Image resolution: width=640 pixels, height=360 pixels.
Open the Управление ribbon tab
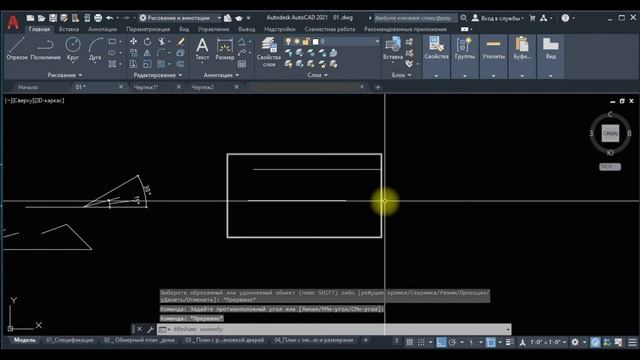[x=213, y=29]
